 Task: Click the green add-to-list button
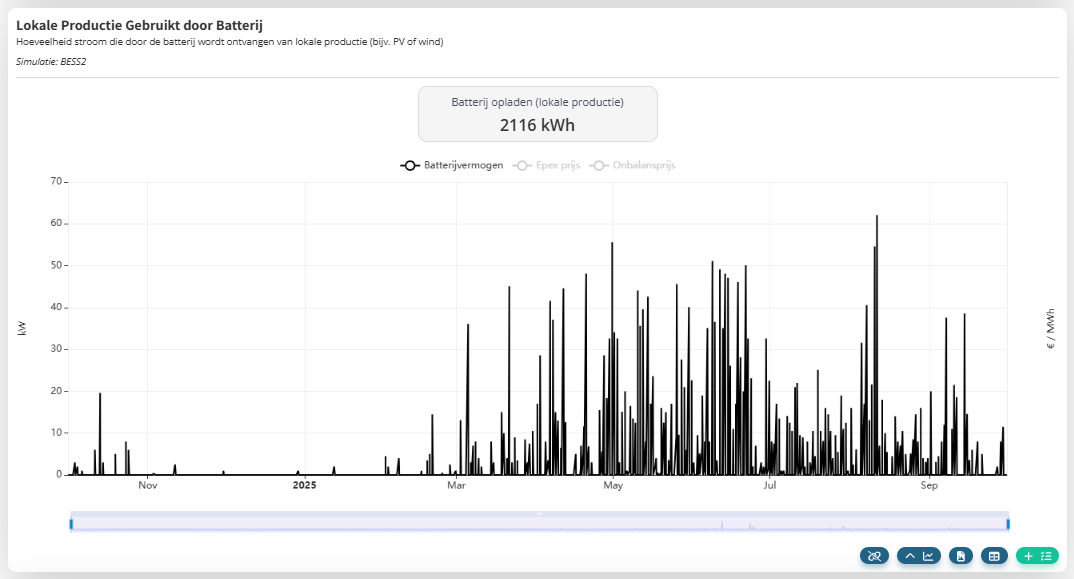(1037, 556)
